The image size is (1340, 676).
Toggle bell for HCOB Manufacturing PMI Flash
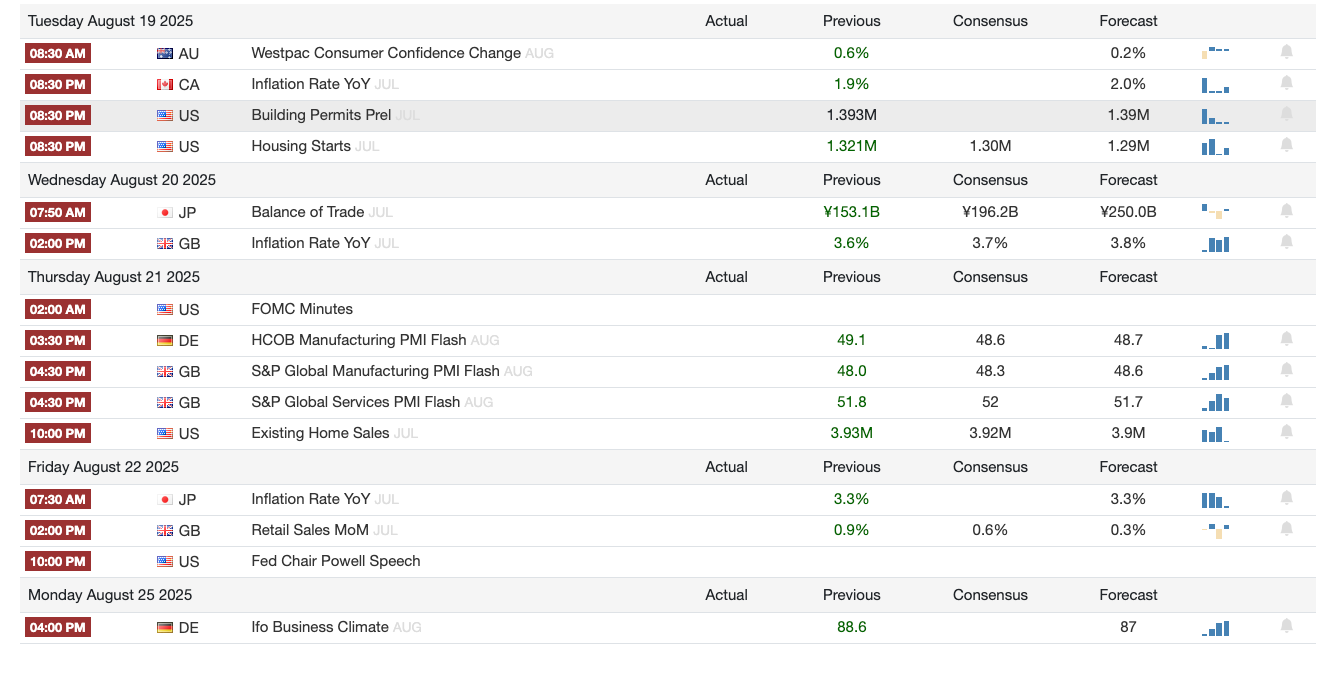(x=1286, y=339)
